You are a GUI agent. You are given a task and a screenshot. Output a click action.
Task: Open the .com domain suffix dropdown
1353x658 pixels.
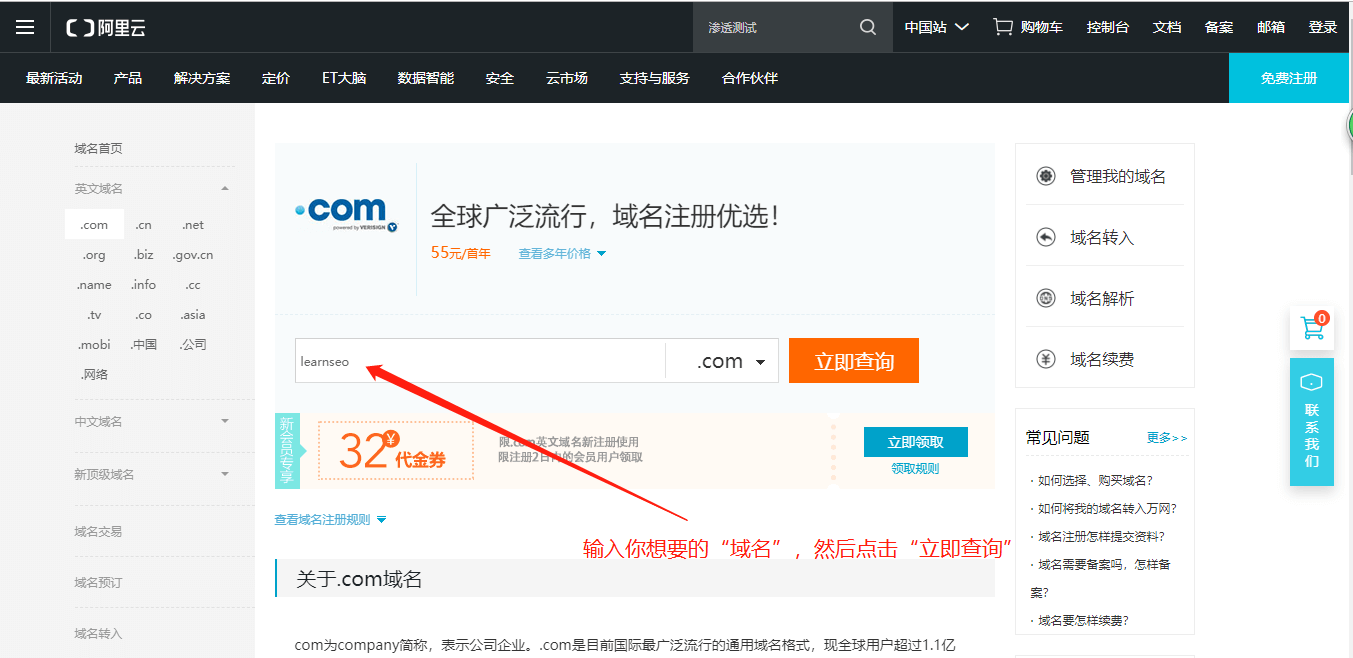722,362
